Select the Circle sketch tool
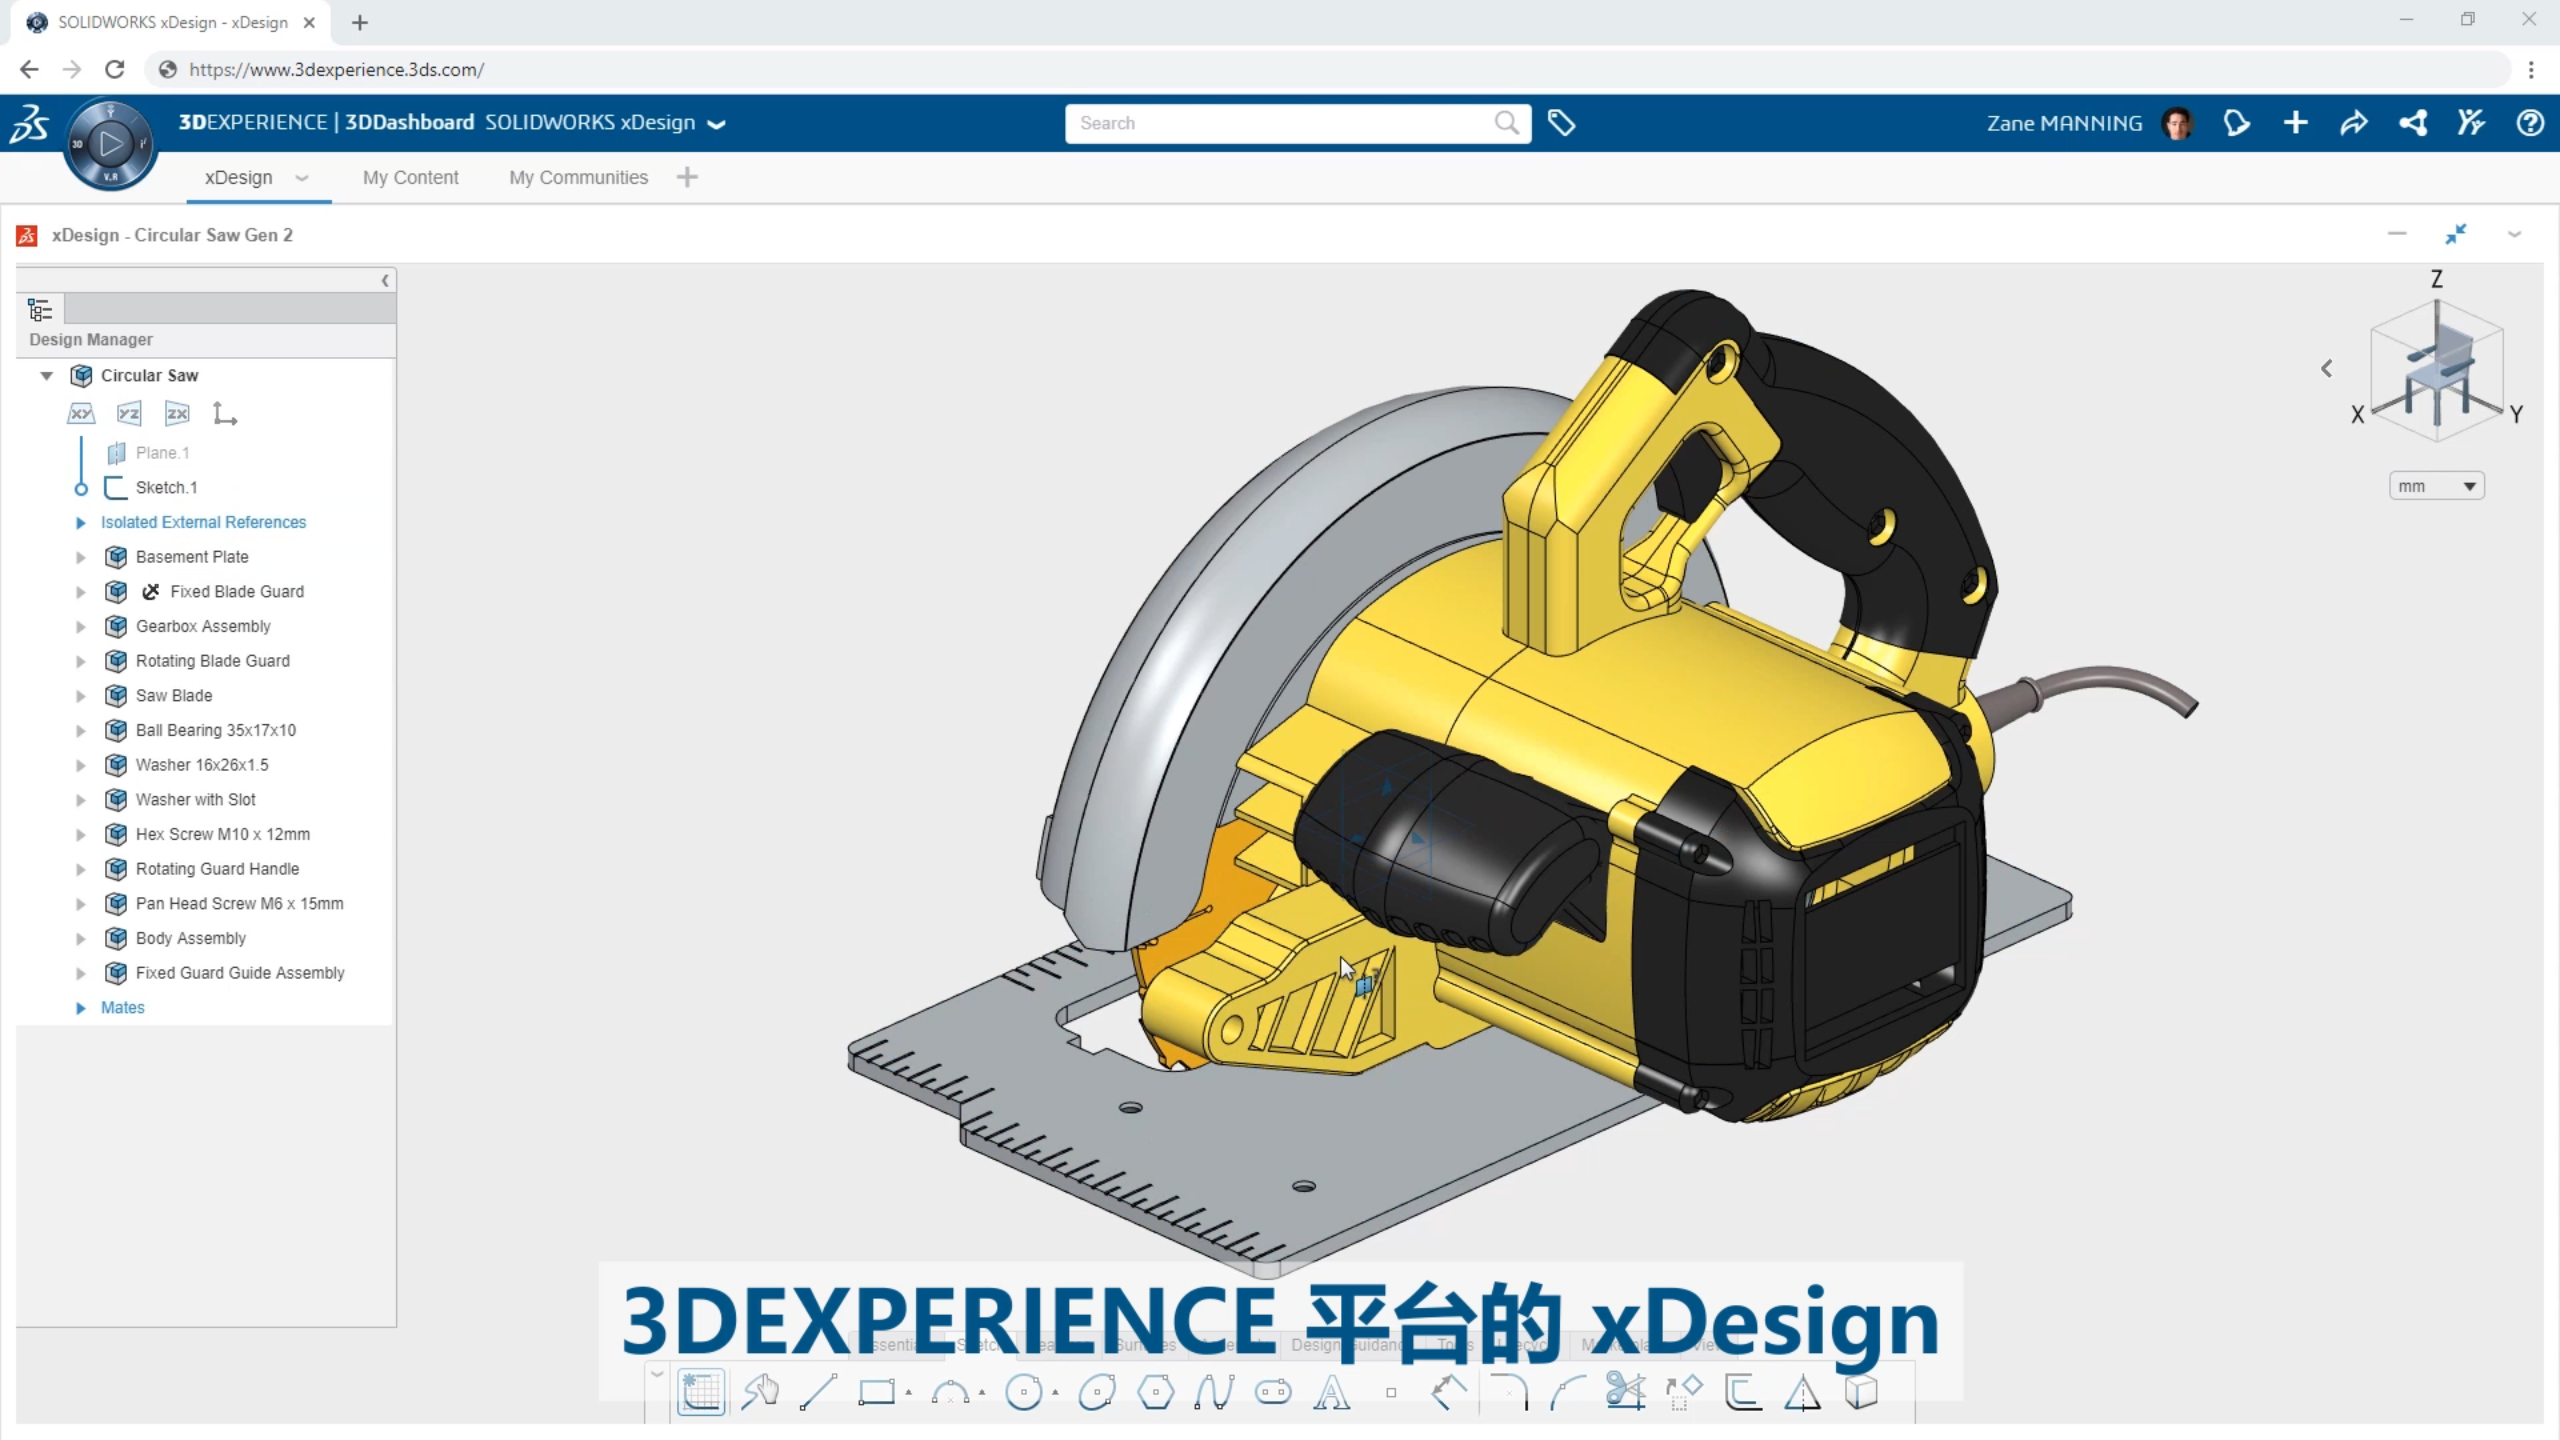This screenshot has width=2560, height=1440. [x=1025, y=1392]
